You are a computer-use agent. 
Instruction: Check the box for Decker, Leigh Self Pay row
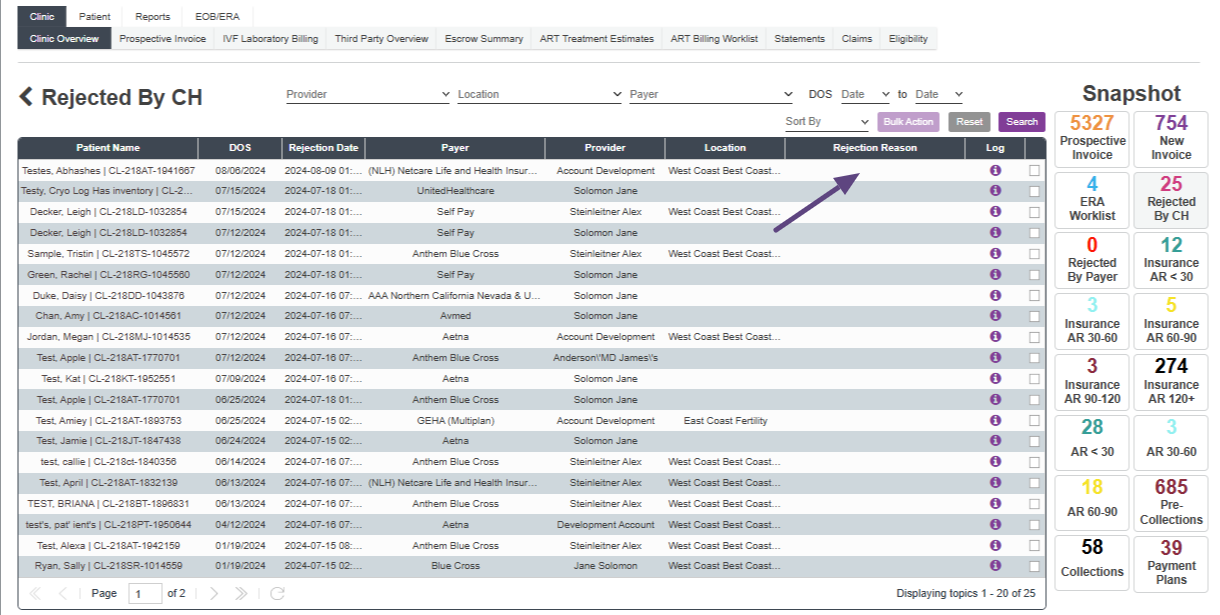pos(1034,212)
